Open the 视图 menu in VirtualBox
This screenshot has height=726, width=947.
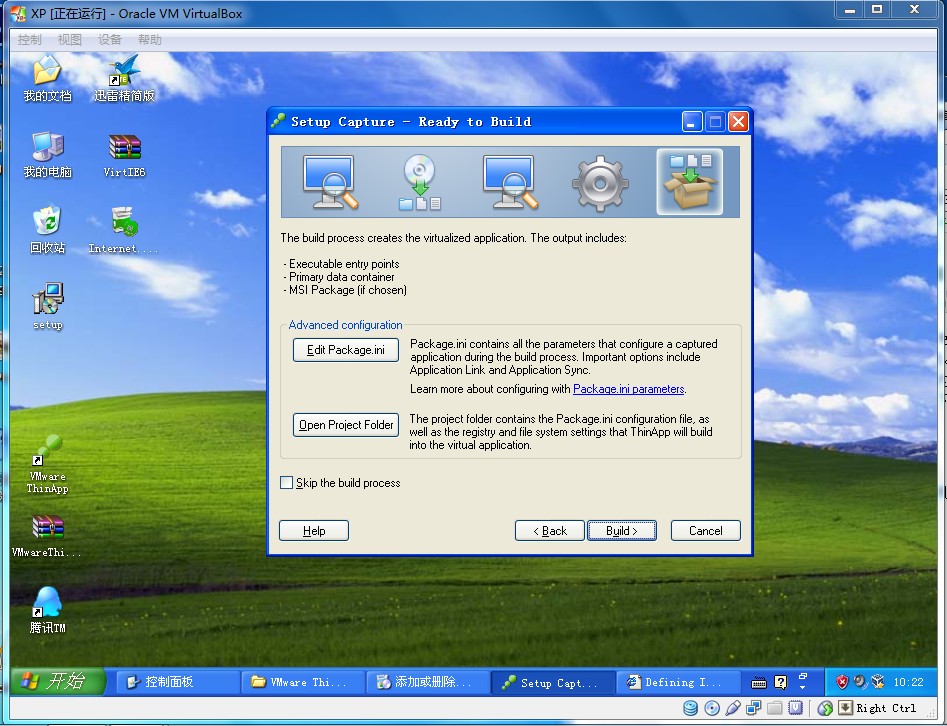(69, 40)
